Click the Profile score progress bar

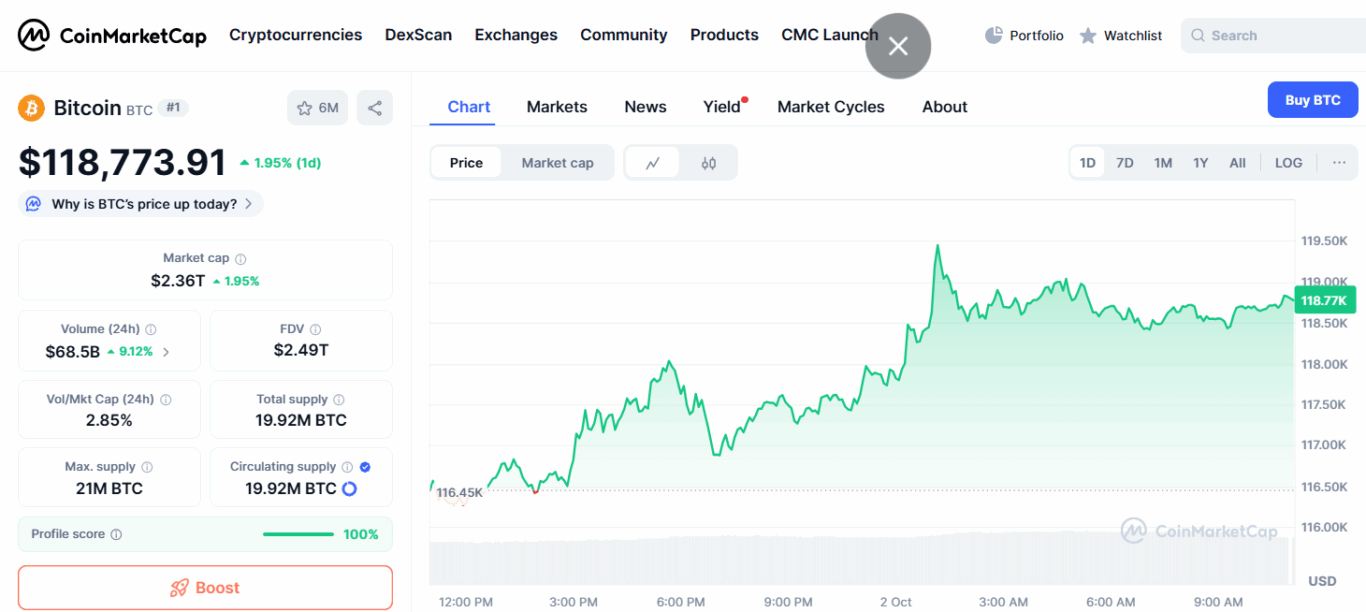(298, 535)
